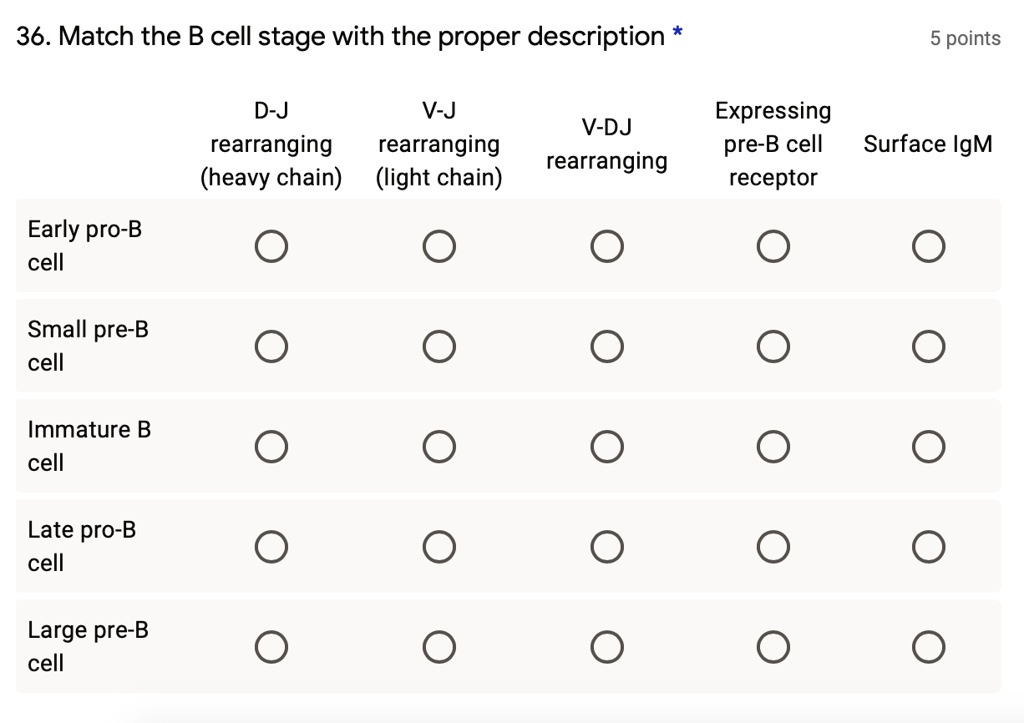The image size is (1024, 723).
Task: Select D-J rearranging for Early pro-B cell
Action: (271, 245)
